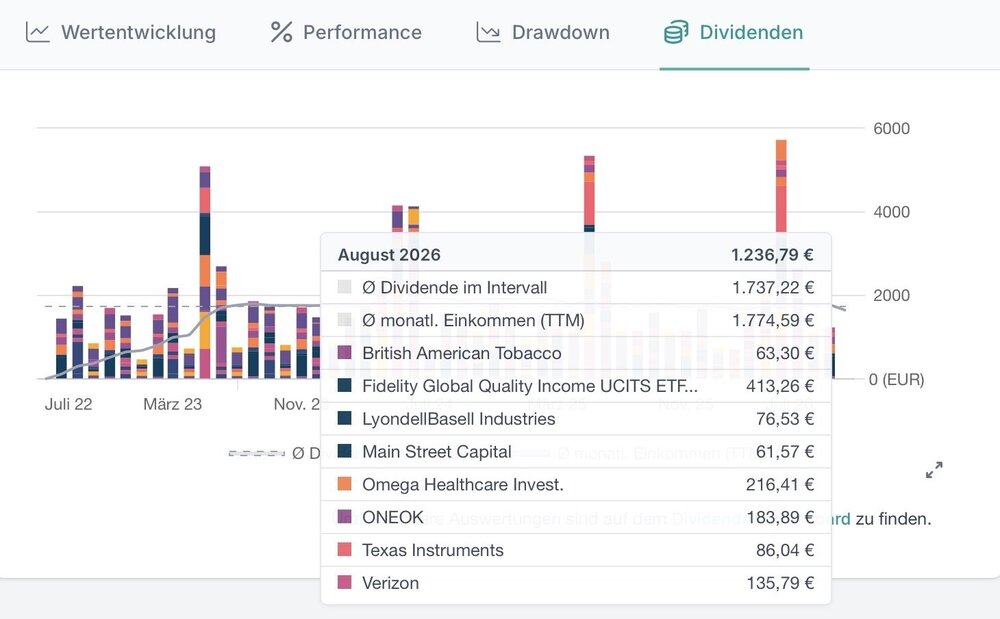This screenshot has width=1000, height=619.
Task: Click the 0 (EUR) axis label
Action: (x=896, y=379)
